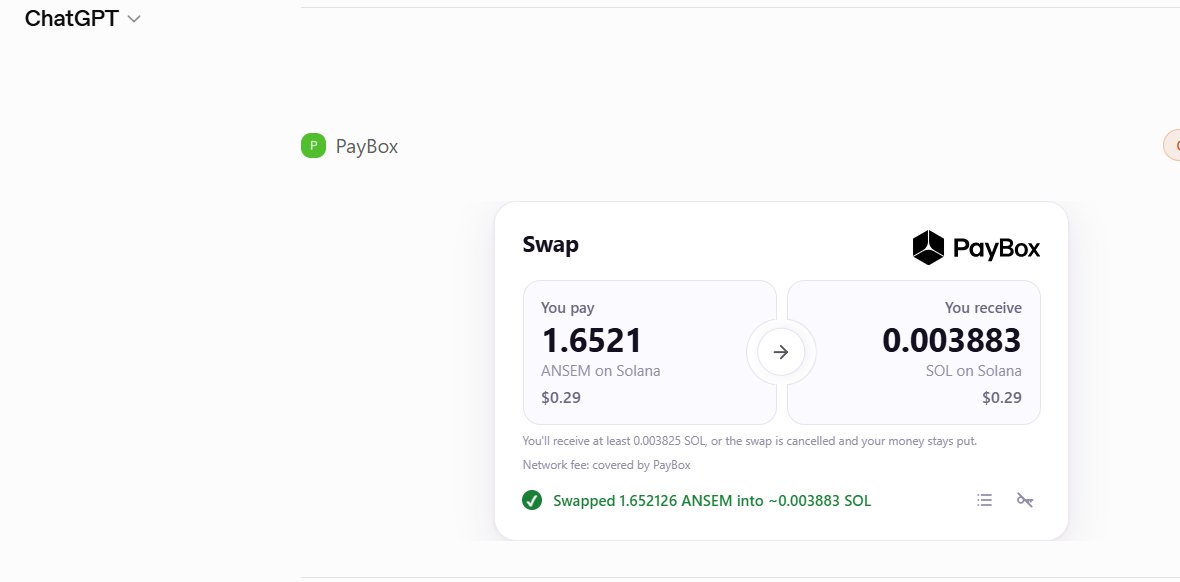This screenshot has height=582, width=1180.
Task: Click the ChatGPT title text
Action: tap(71, 18)
